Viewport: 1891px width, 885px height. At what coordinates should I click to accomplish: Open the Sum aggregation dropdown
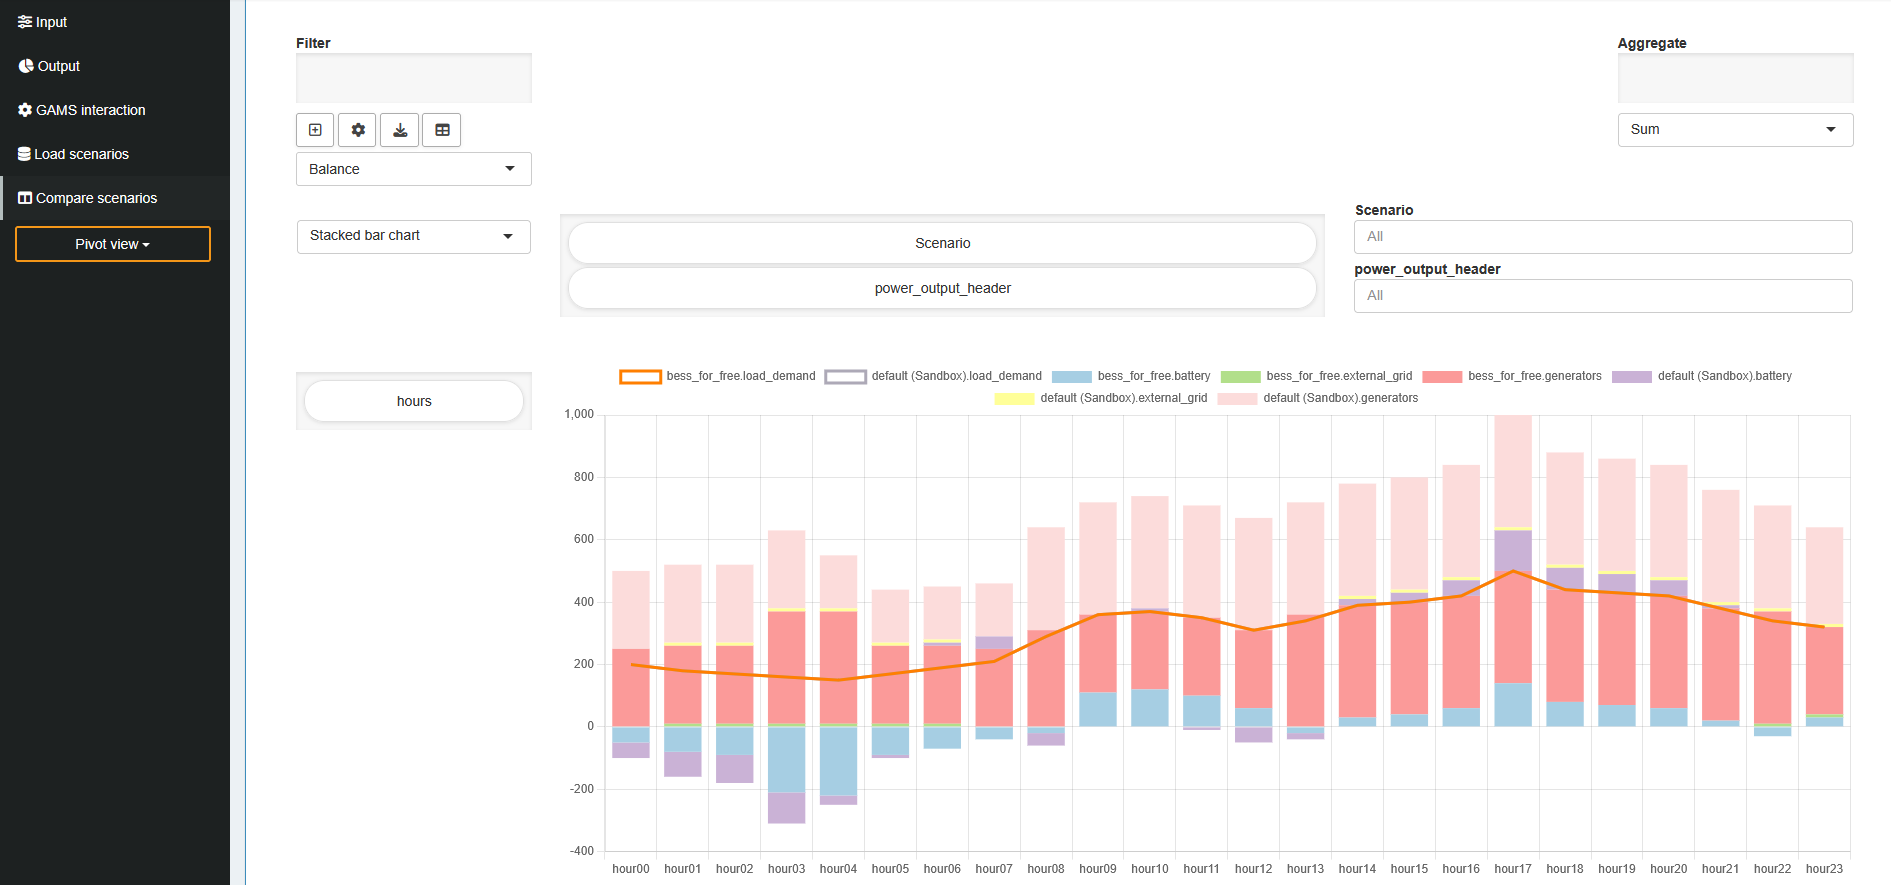tap(1734, 130)
